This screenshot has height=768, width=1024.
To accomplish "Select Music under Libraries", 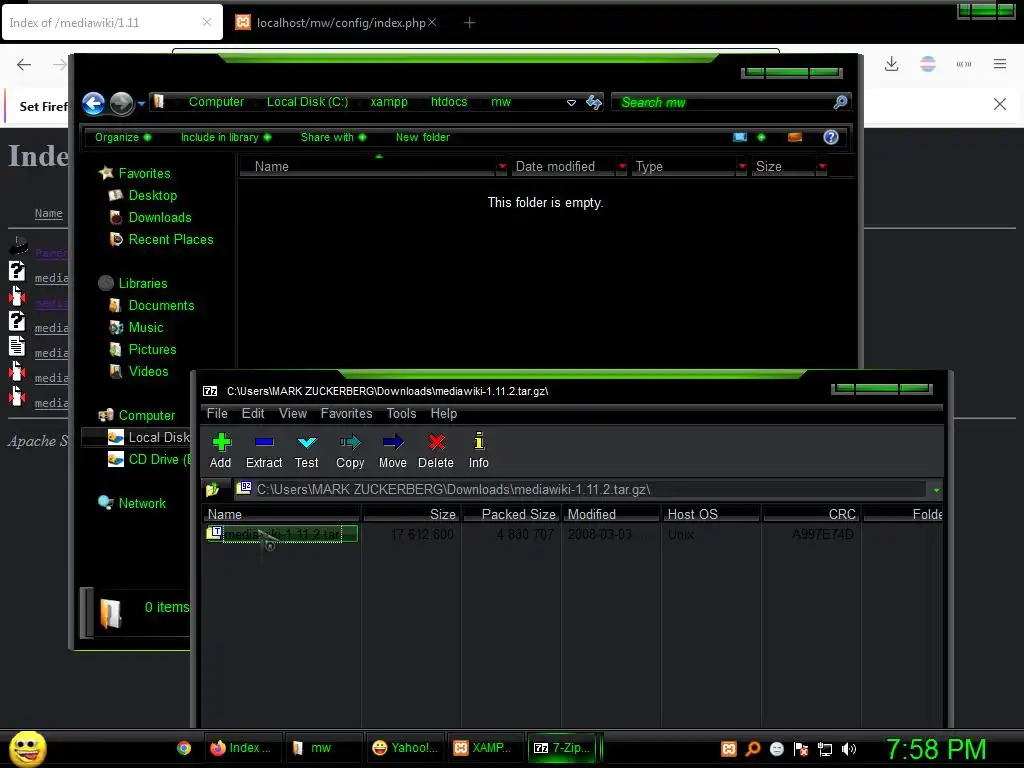I will tap(146, 328).
